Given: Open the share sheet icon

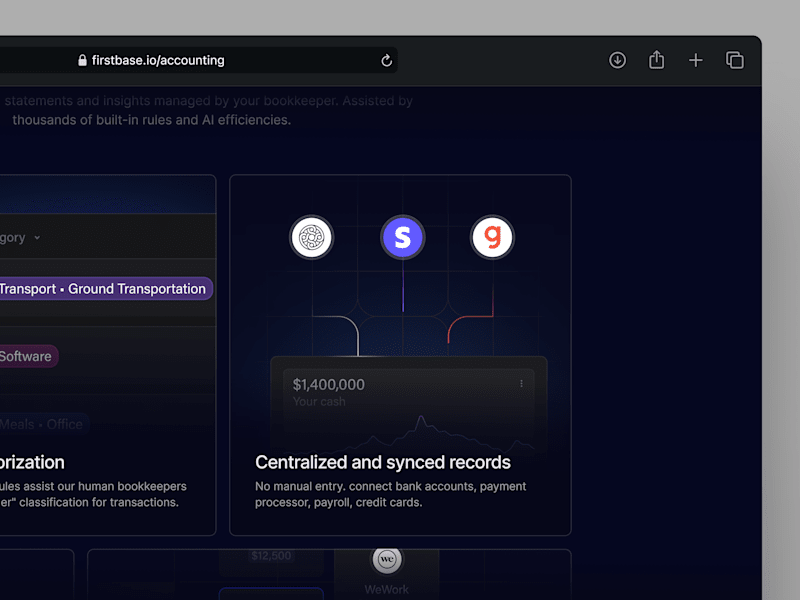Looking at the screenshot, I should pyautogui.click(x=657, y=60).
